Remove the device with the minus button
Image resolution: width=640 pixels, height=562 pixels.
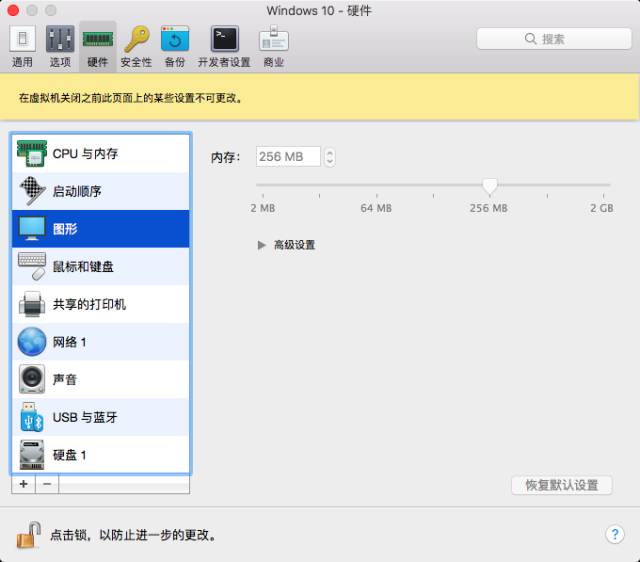click(x=47, y=484)
